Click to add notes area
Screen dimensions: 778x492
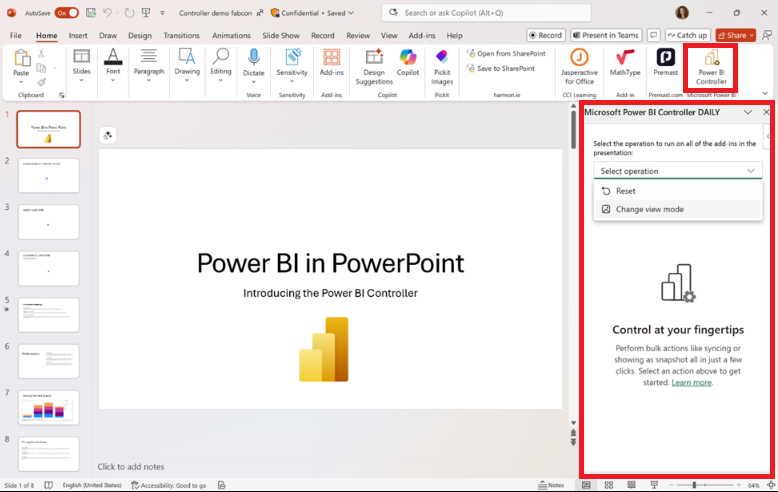(x=131, y=467)
